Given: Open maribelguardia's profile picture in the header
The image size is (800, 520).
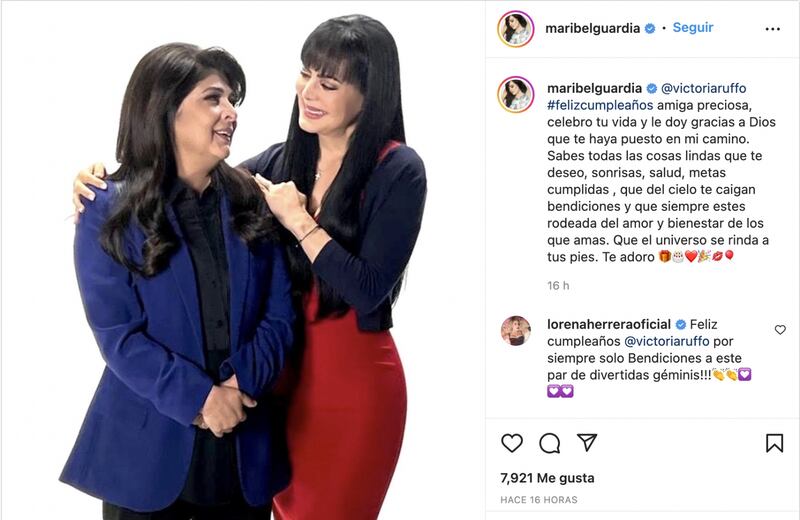Looking at the screenshot, I should coord(515,29).
